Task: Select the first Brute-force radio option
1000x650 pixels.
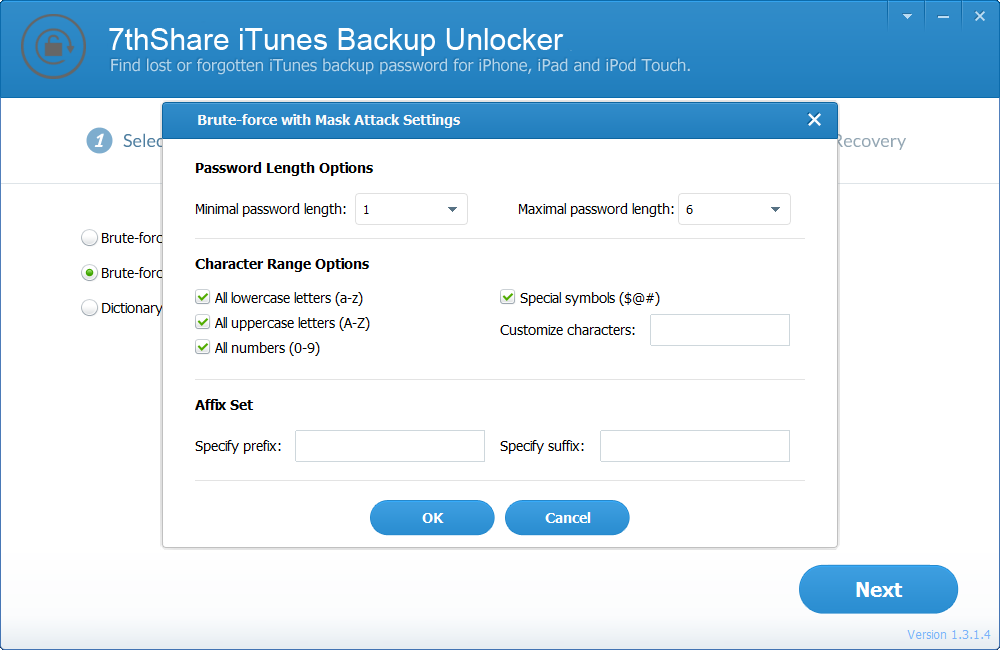Action: pyautogui.click(x=89, y=238)
